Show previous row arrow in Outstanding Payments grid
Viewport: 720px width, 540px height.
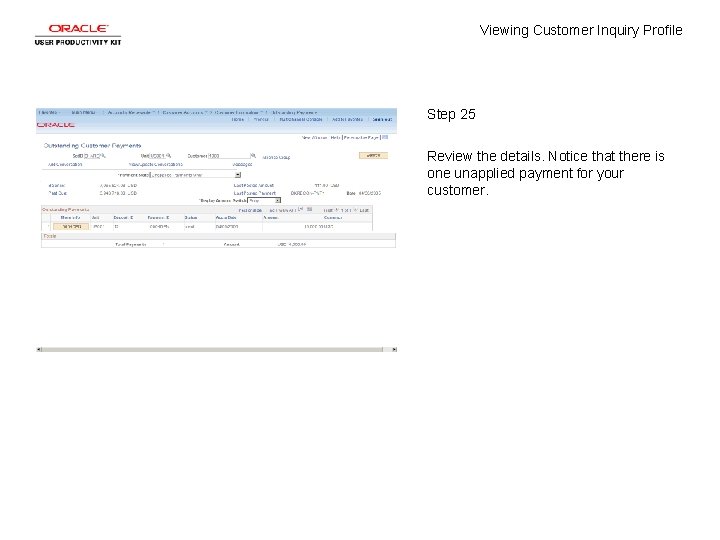(338, 210)
